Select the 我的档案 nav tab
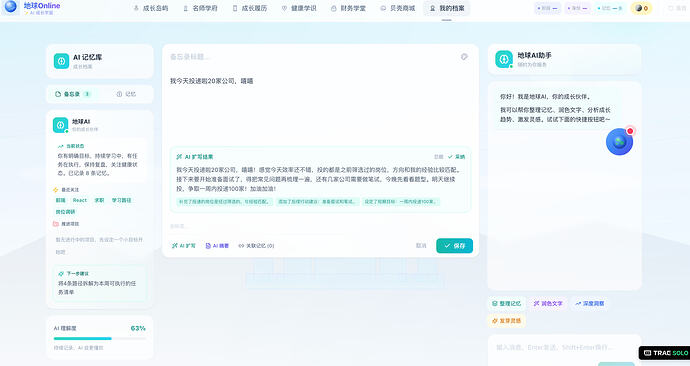This screenshot has height=366, width=690. coord(447,8)
